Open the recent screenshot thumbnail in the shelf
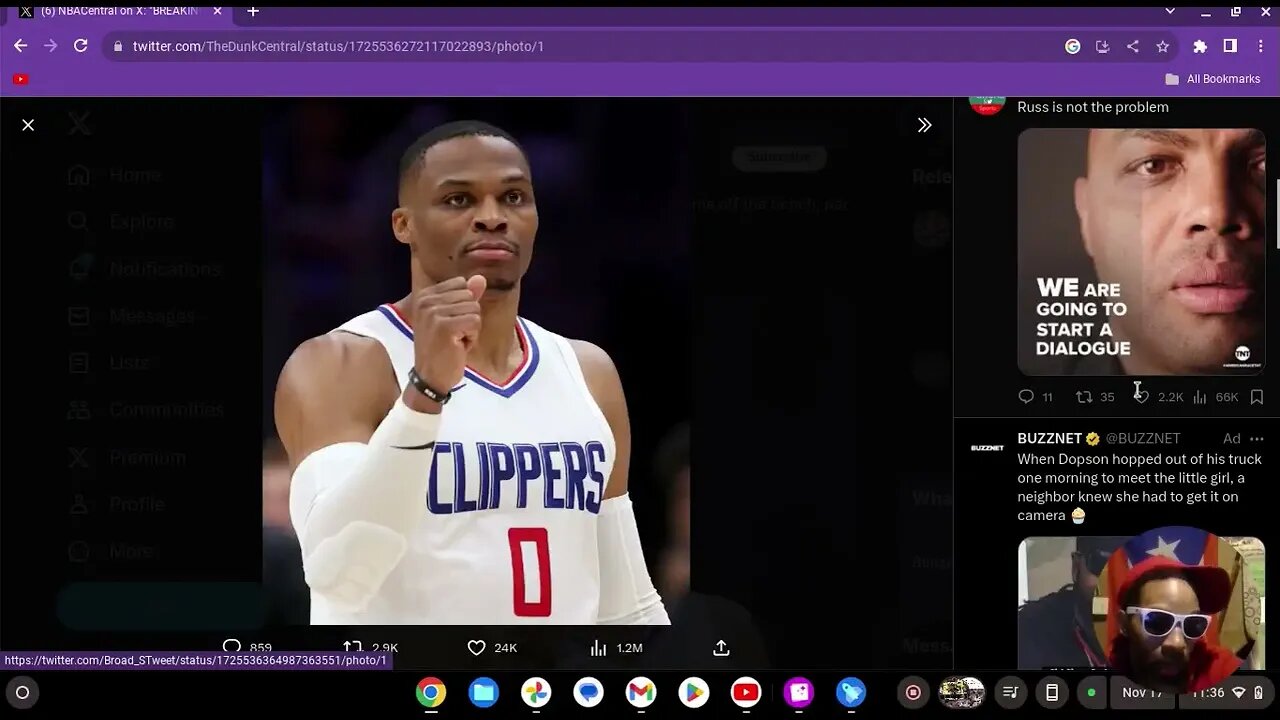 pyautogui.click(x=961, y=692)
